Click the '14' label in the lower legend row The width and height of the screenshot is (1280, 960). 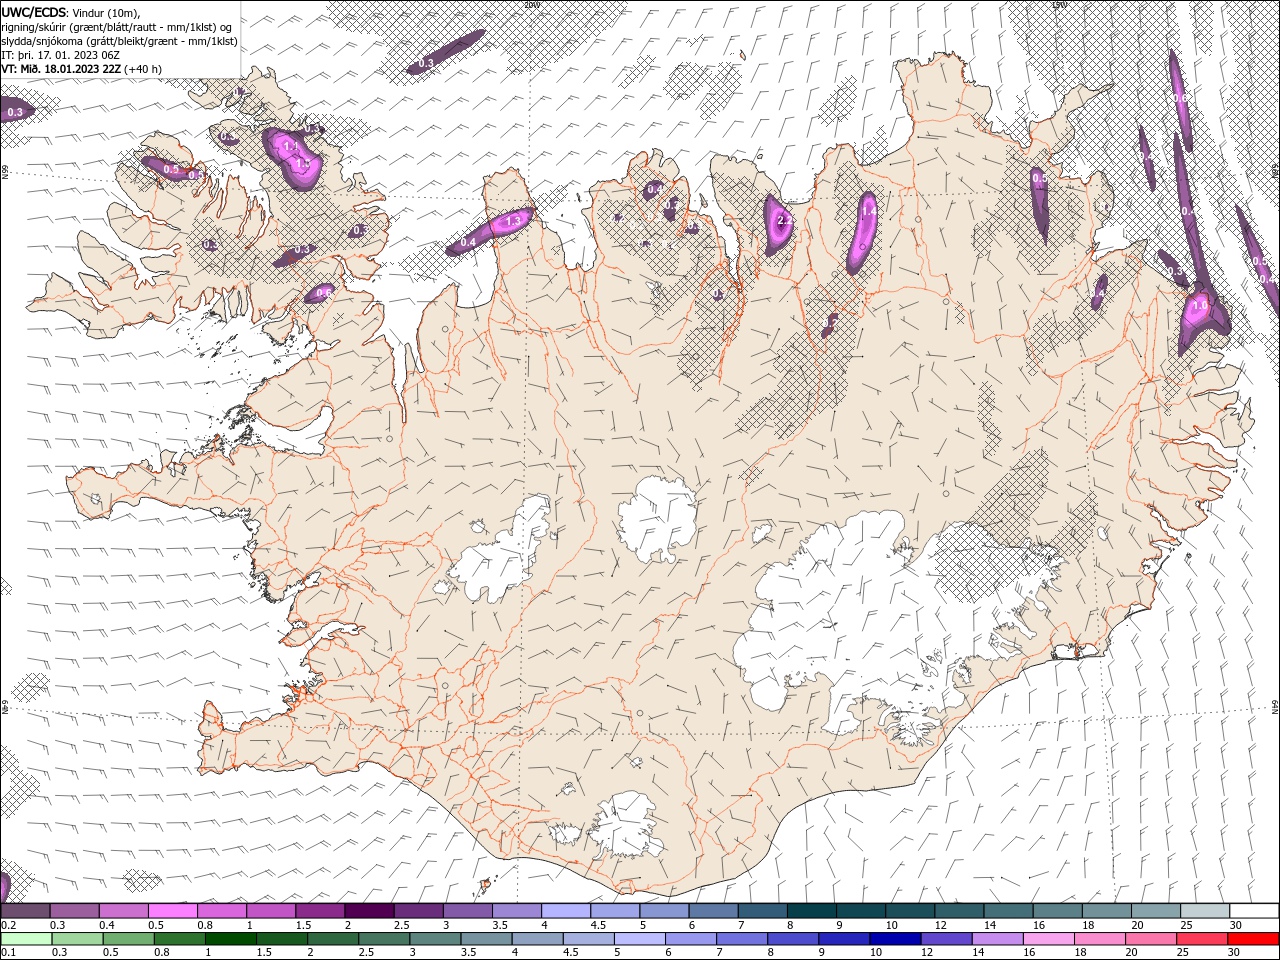978,954
